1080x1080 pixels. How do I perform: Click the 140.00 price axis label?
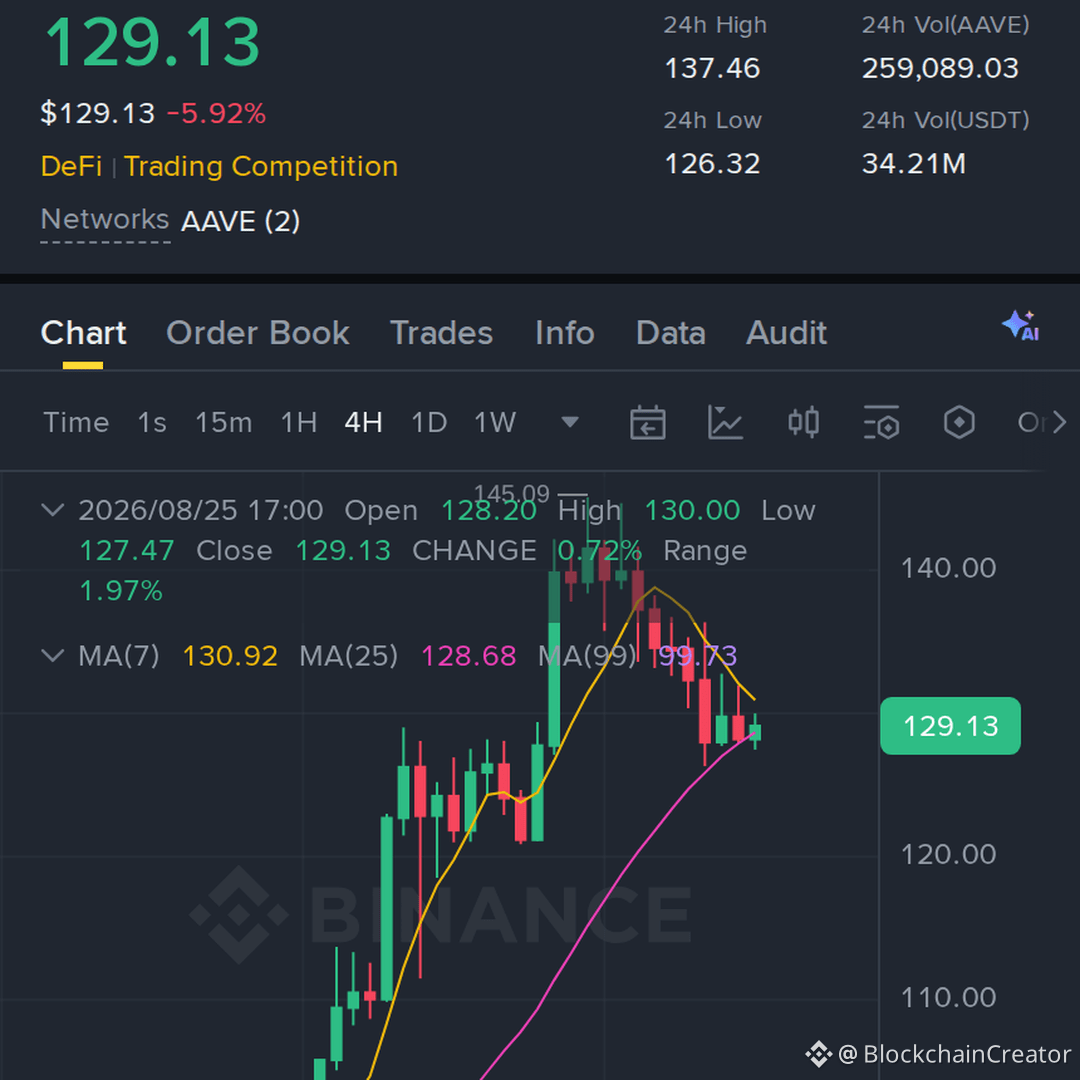948,568
